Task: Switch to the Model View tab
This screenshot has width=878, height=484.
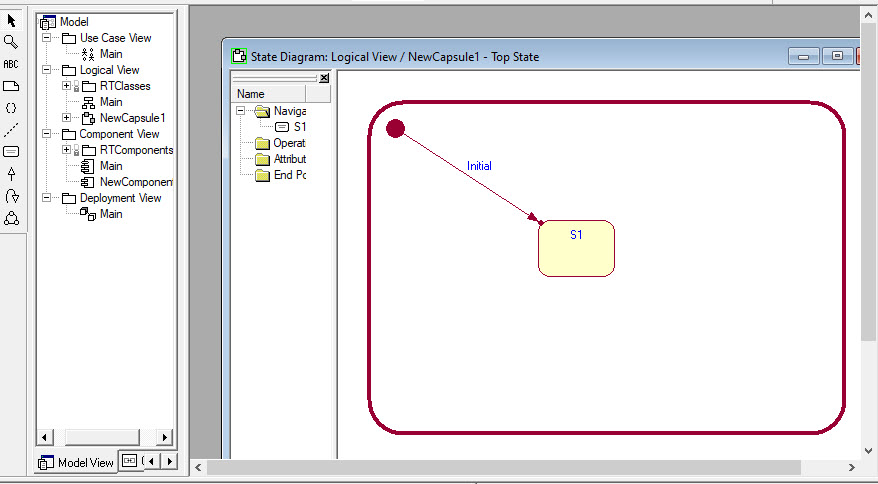Action: (x=76, y=462)
